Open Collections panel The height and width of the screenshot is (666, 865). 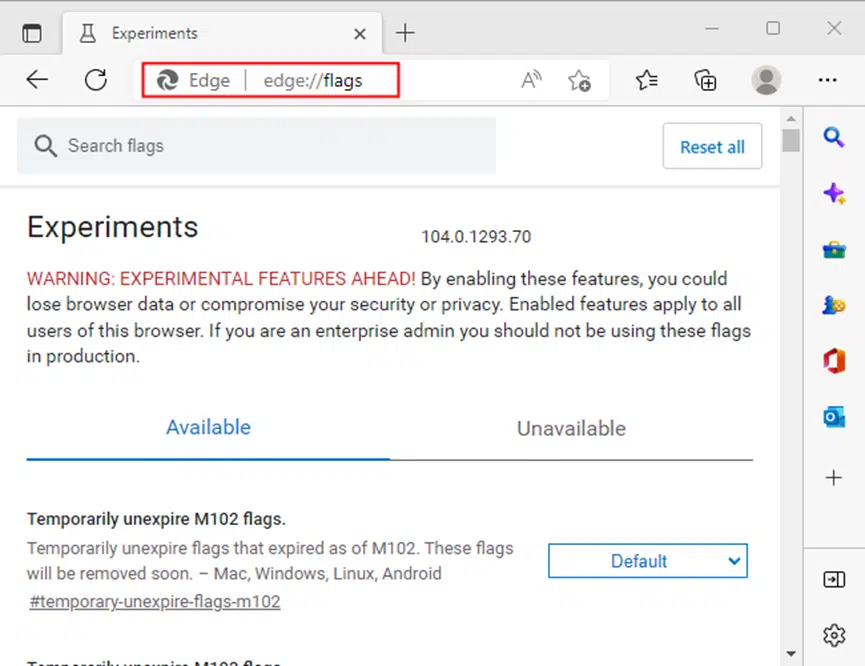pos(705,81)
